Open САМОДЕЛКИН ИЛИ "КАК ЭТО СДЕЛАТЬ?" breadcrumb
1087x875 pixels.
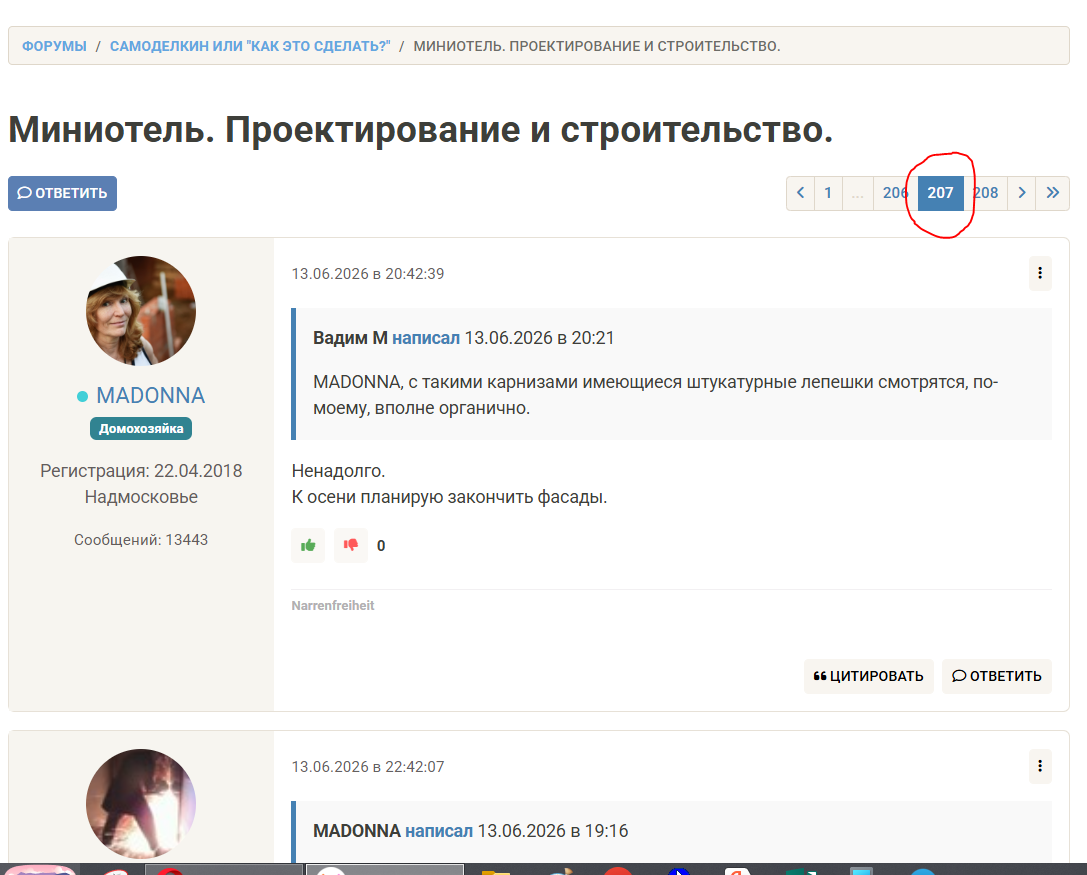250,46
